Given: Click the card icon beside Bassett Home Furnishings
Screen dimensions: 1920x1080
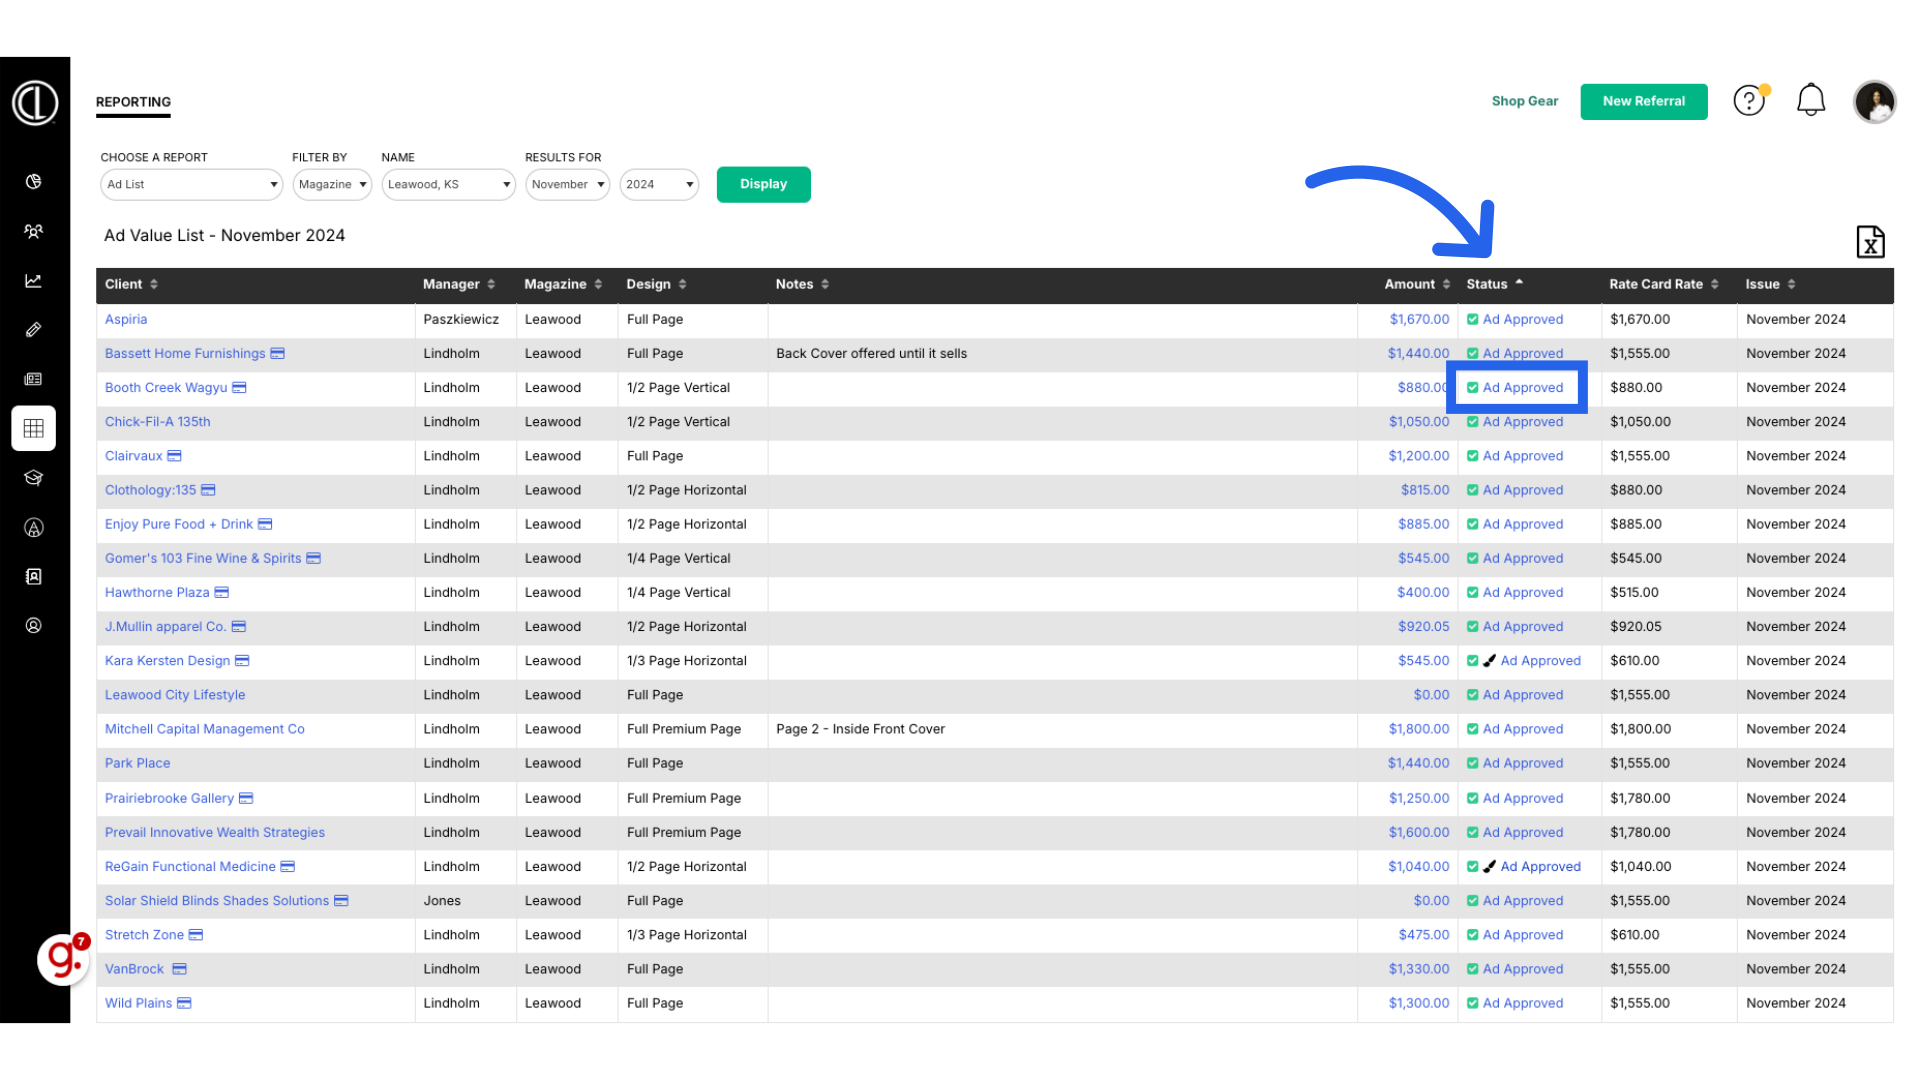Looking at the screenshot, I should tap(278, 353).
